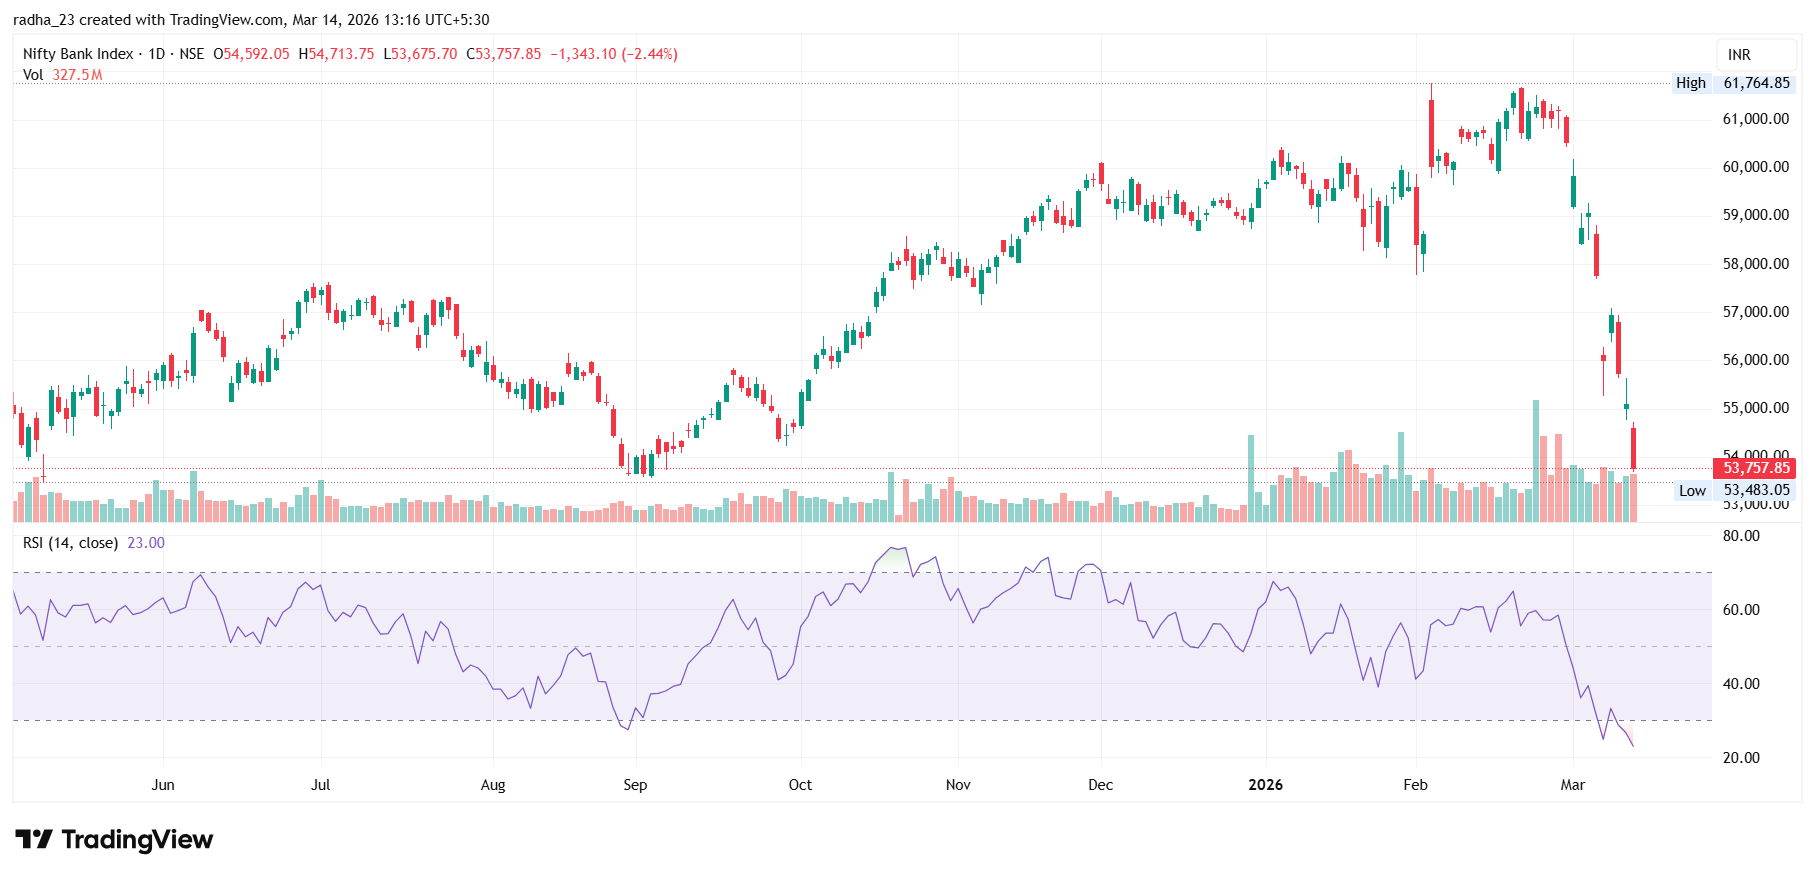Click the high value H54,713.75

[x=336, y=54]
